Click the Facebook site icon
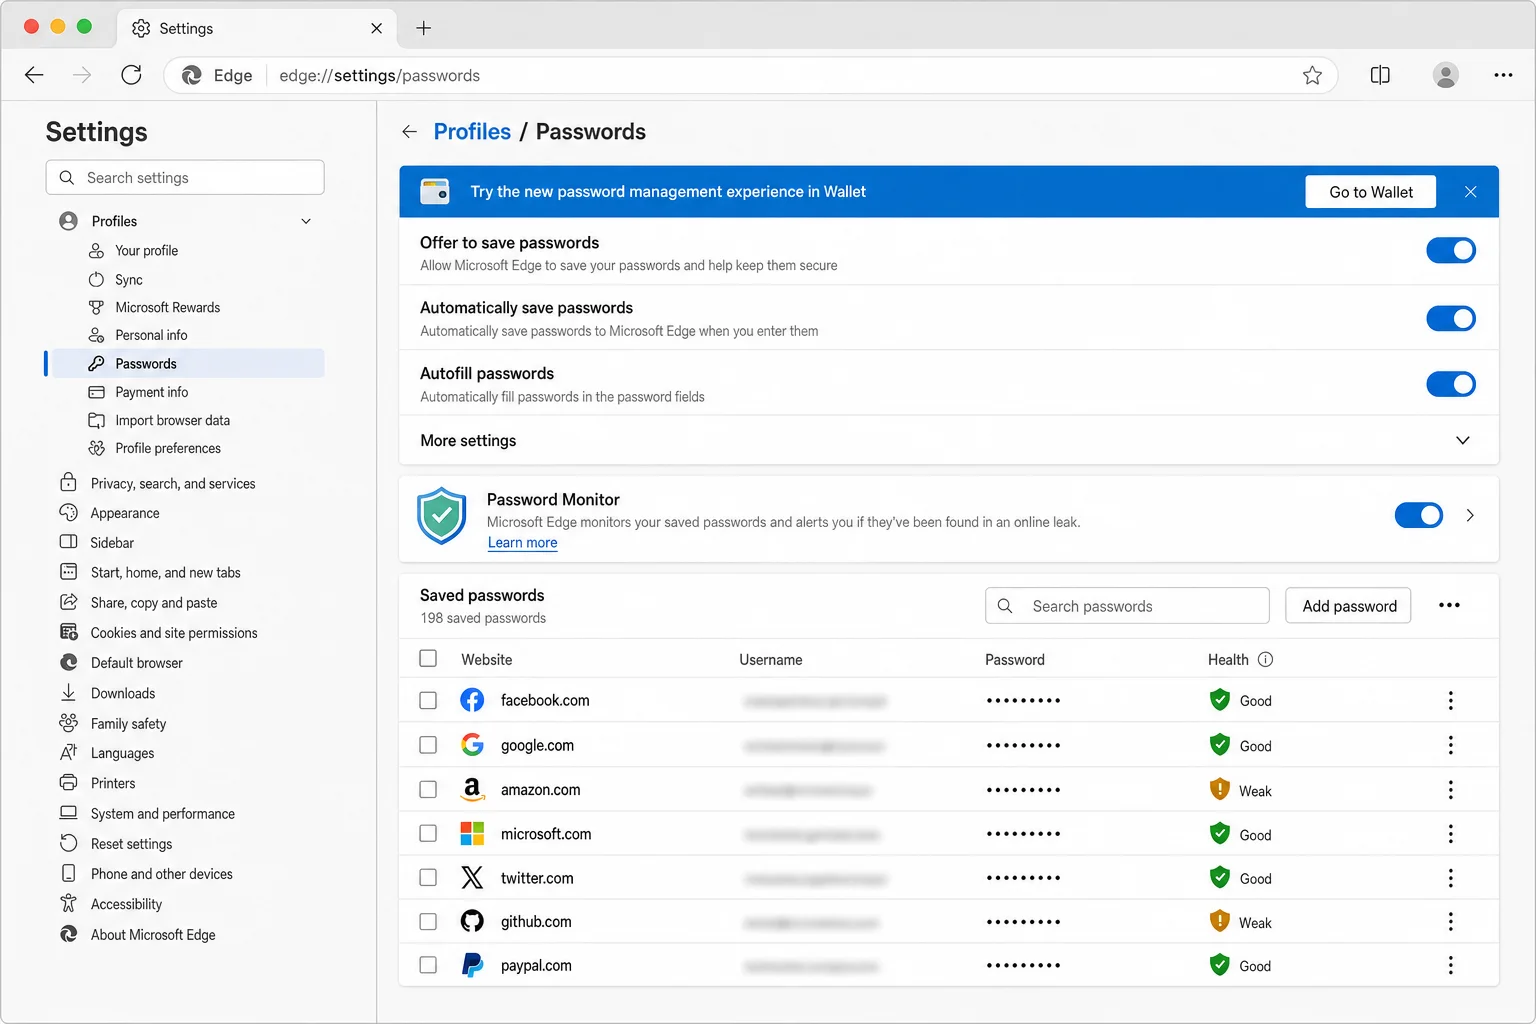The height and width of the screenshot is (1024, 1536). (472, 700)
